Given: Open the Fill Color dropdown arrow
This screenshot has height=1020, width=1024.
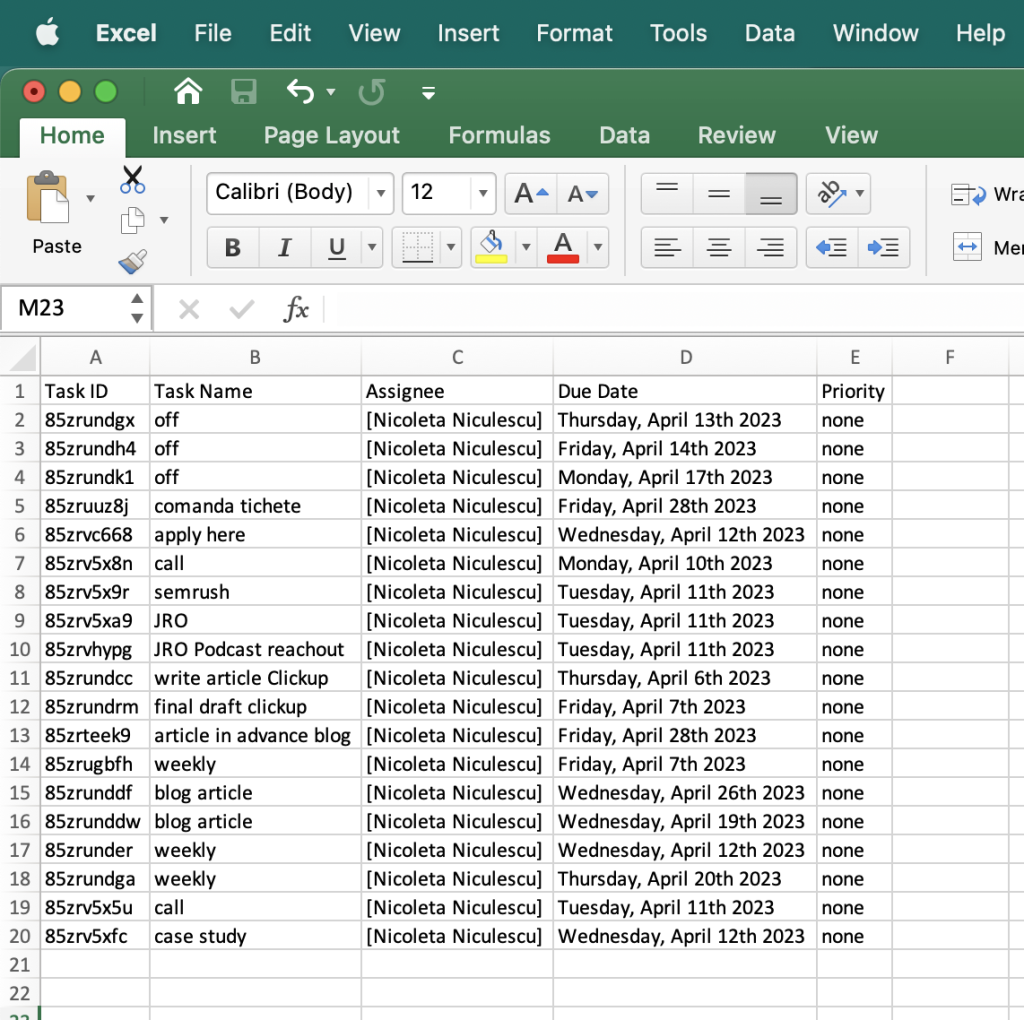Looking at the screenshot, I should point(526,247).
